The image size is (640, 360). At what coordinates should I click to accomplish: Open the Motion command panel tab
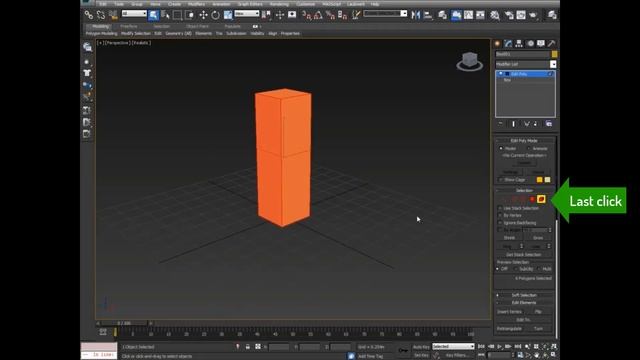tap(530, 43)
